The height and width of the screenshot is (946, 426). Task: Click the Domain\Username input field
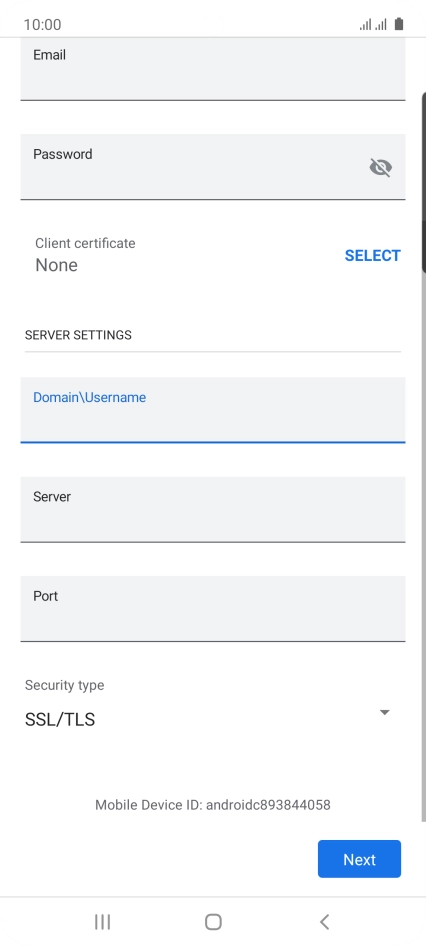click(x=213, y=410)
